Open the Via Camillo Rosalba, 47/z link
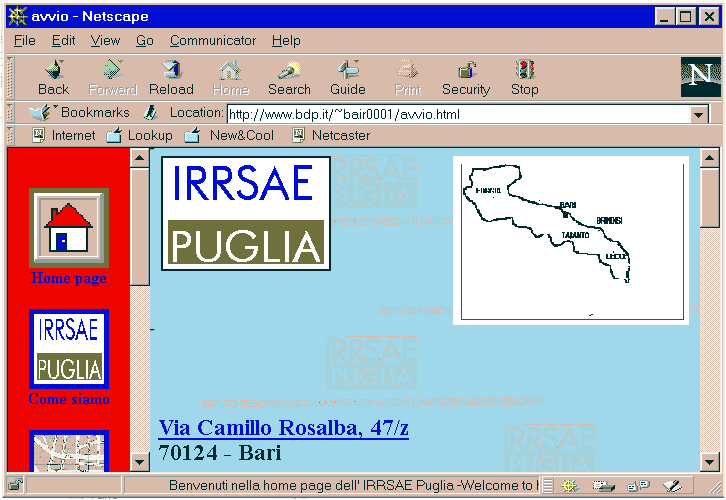 click(x=283, y=428)
